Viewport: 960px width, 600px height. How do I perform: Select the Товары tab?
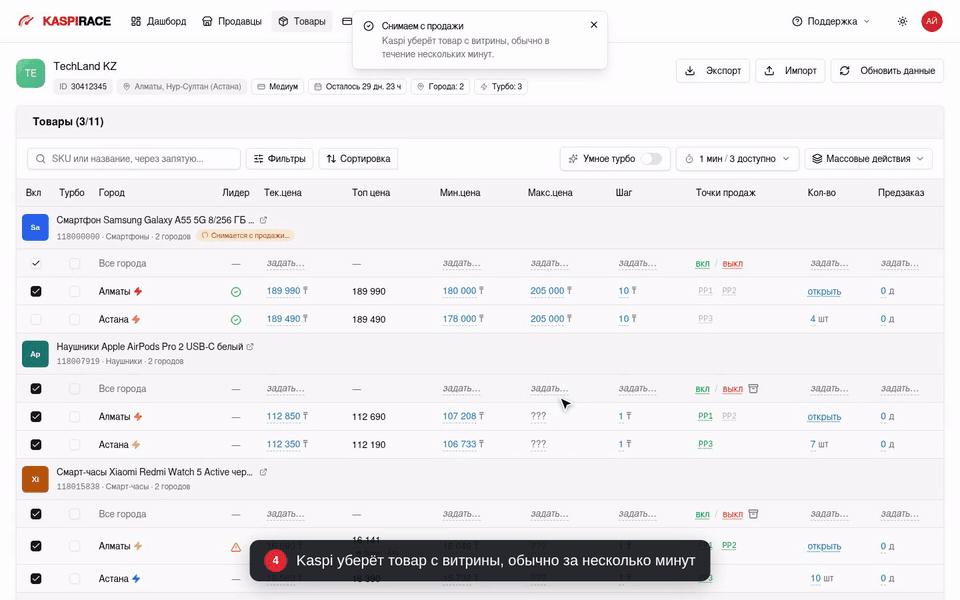[302, 21]
